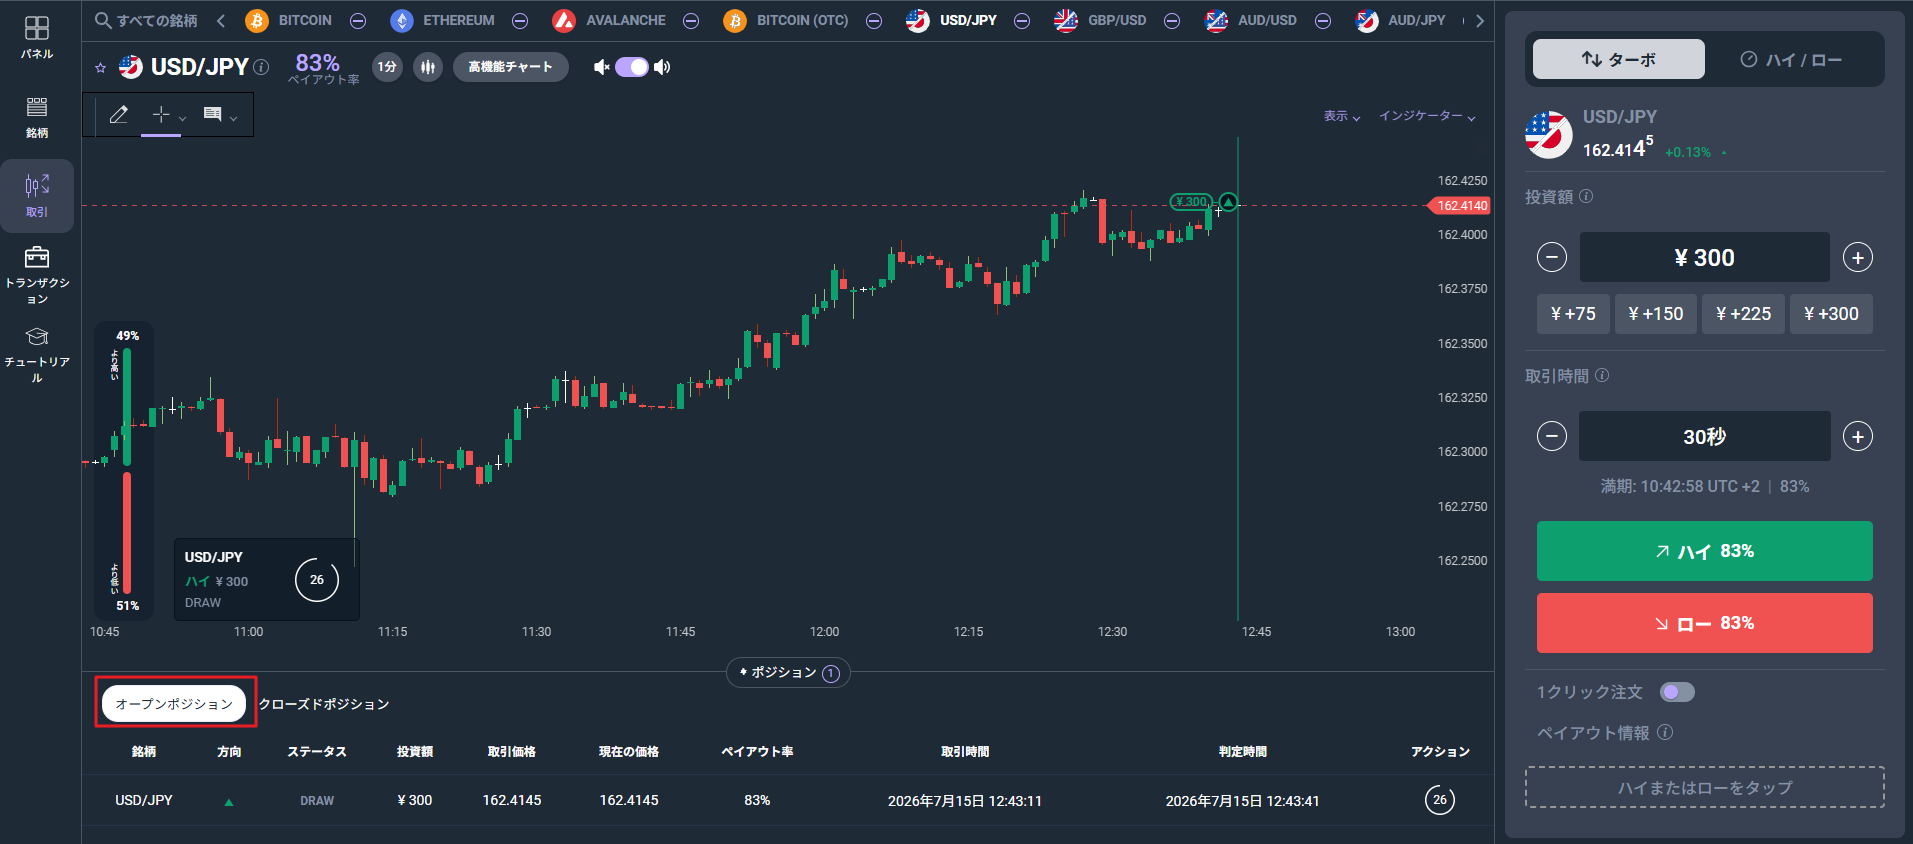Expand the crosshair cursor tool dropdown
Screen dimensions: 1913x844
182,118
